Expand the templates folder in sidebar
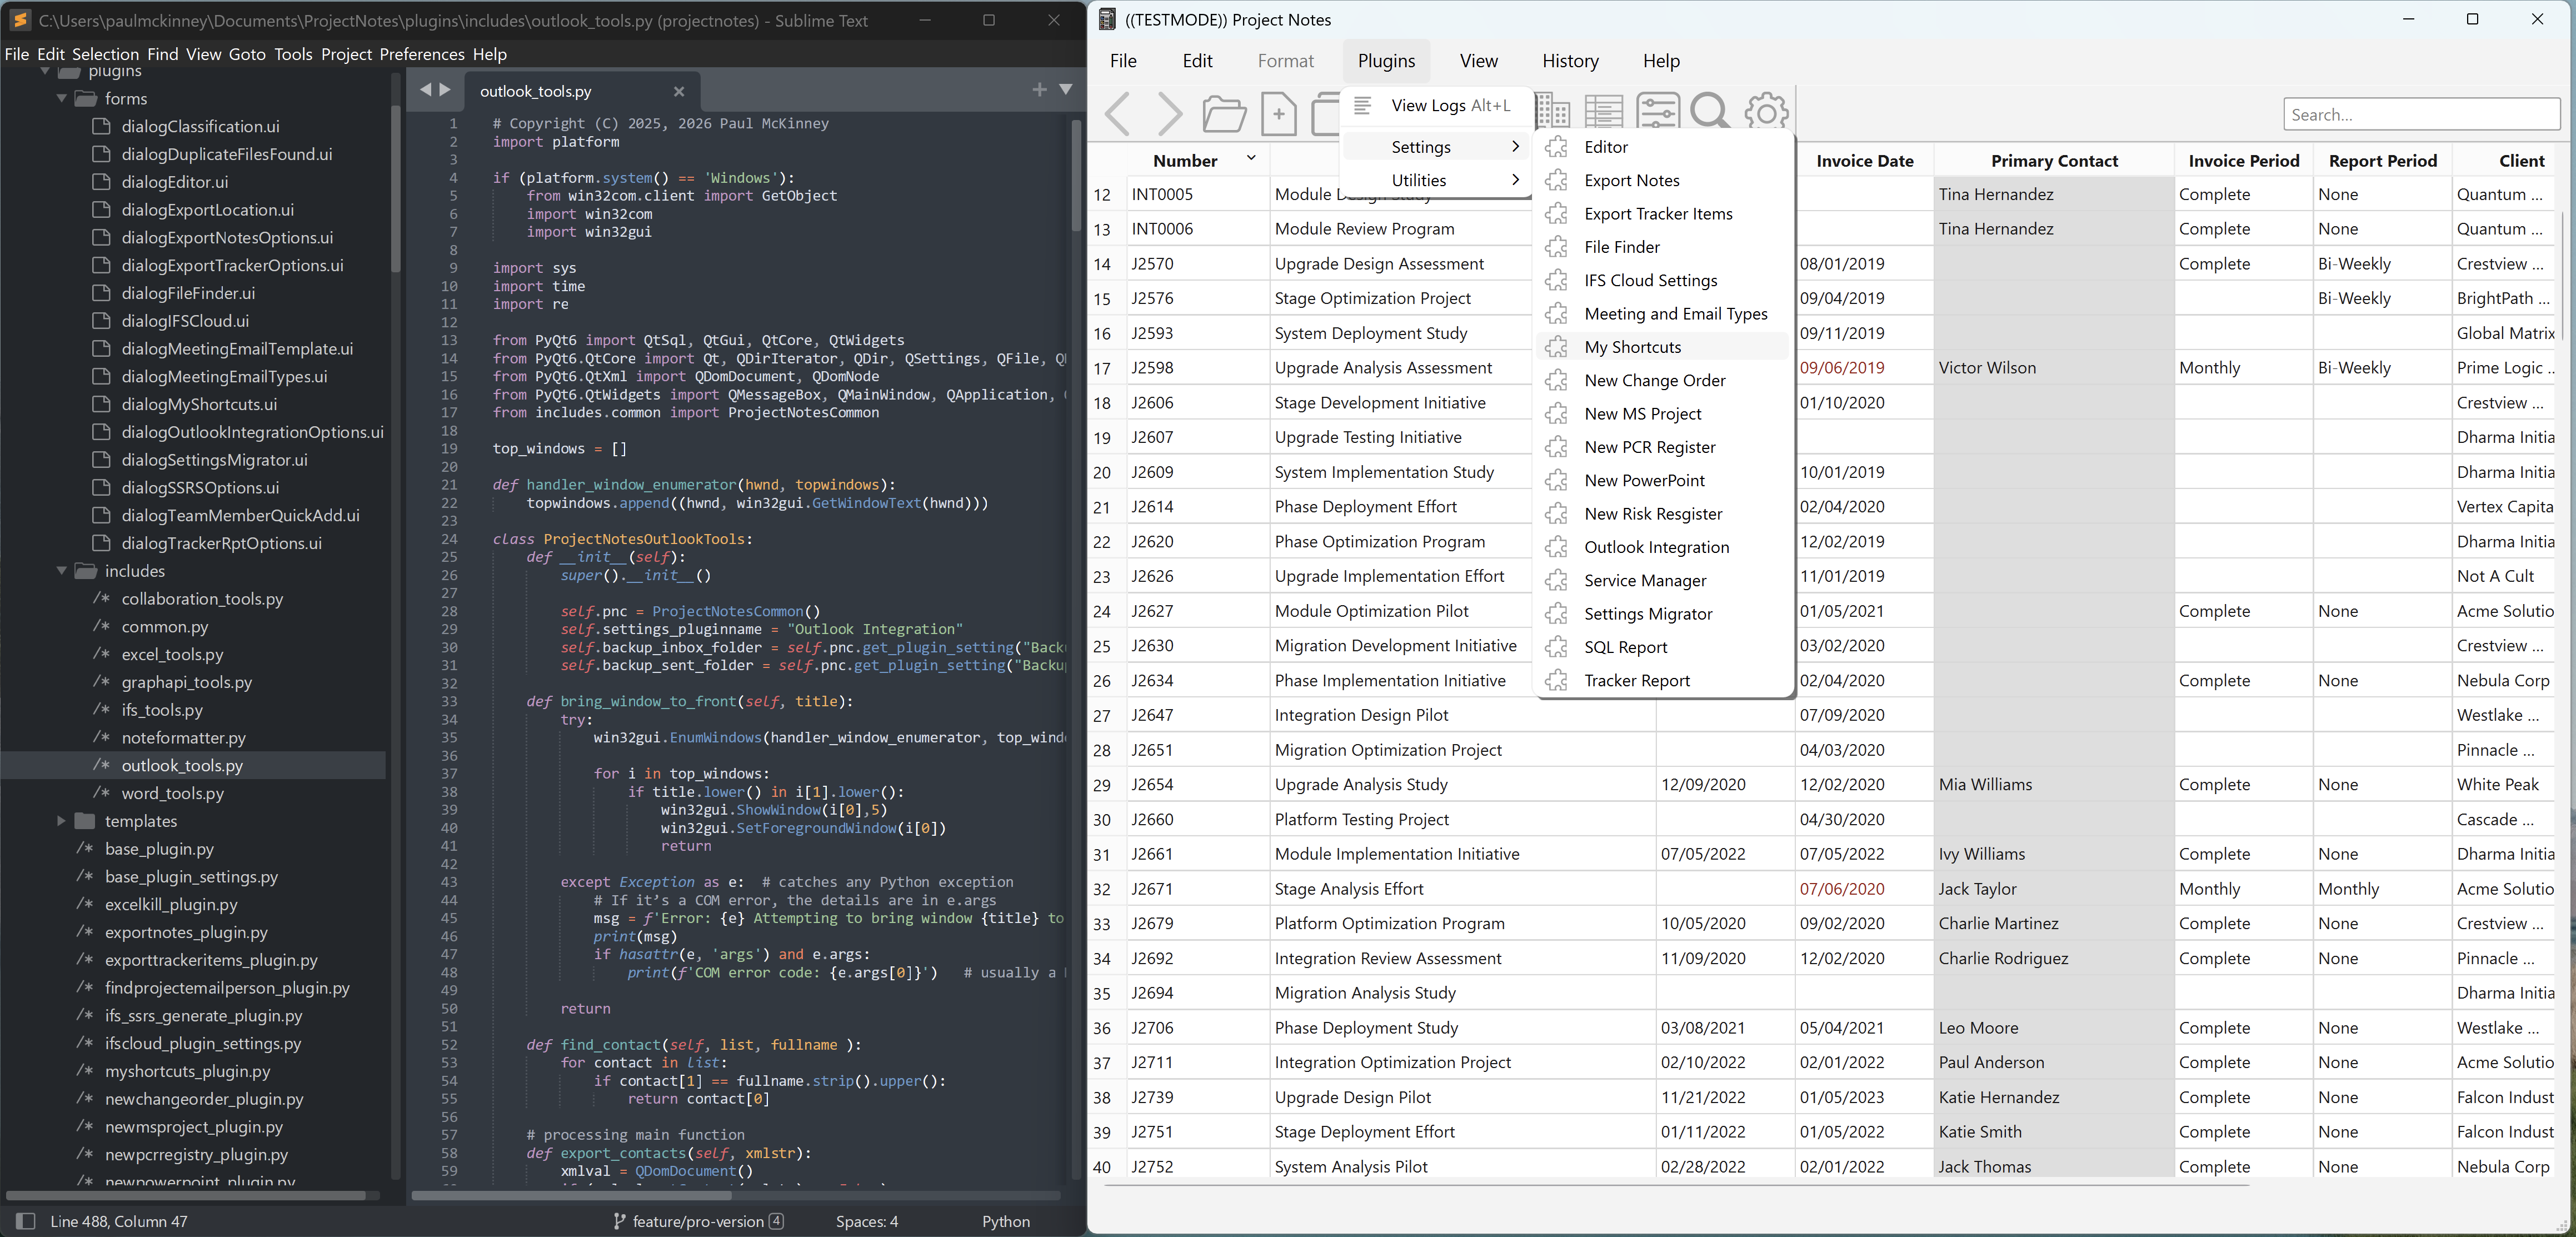 point(61,821)
